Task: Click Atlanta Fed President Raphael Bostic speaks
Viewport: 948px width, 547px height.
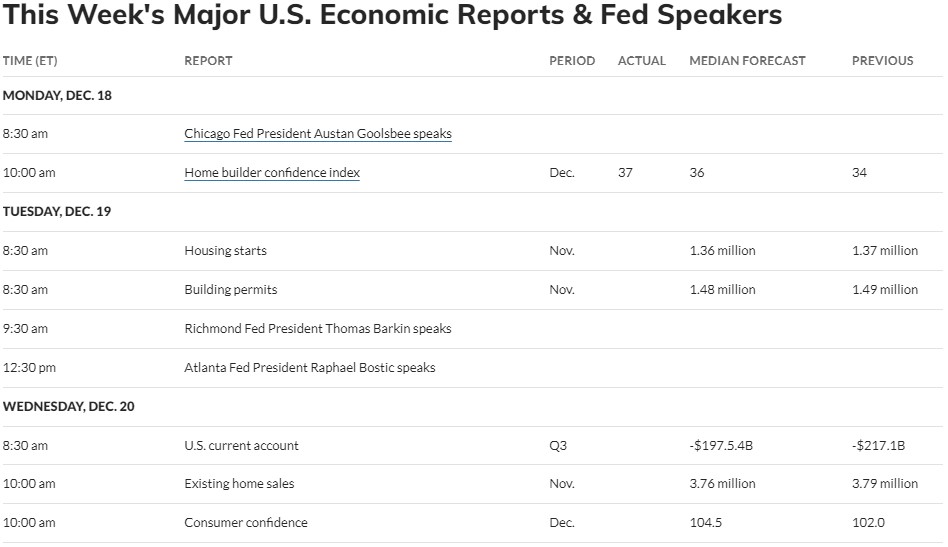Action: (x=310, y=367)
